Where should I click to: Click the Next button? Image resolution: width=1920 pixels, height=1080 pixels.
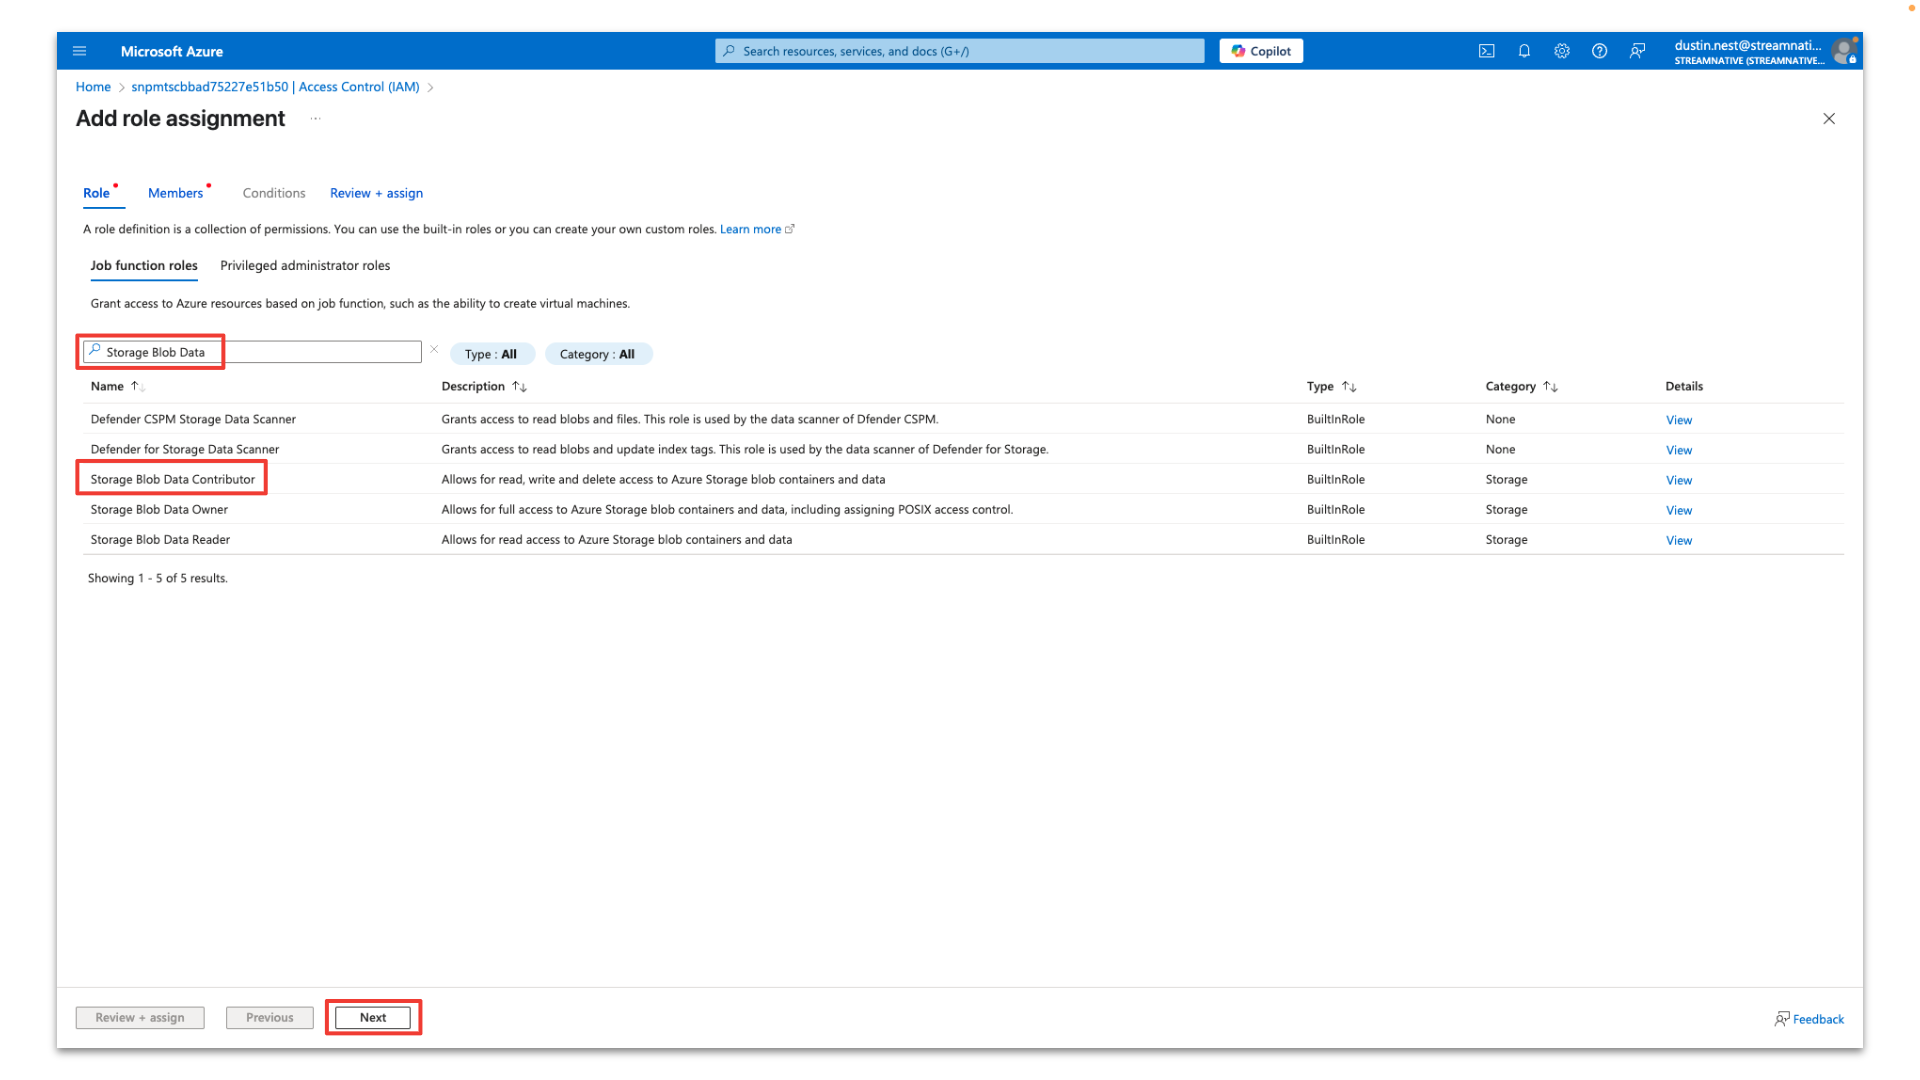373,1017
